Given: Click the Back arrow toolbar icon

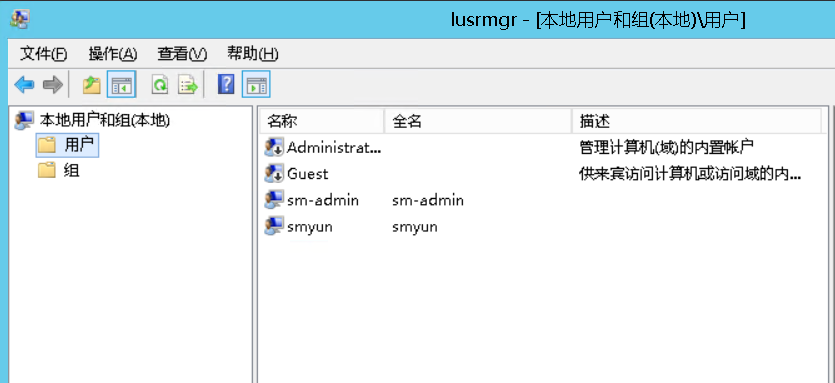Looking at the screenshot, I should (24, 84).
